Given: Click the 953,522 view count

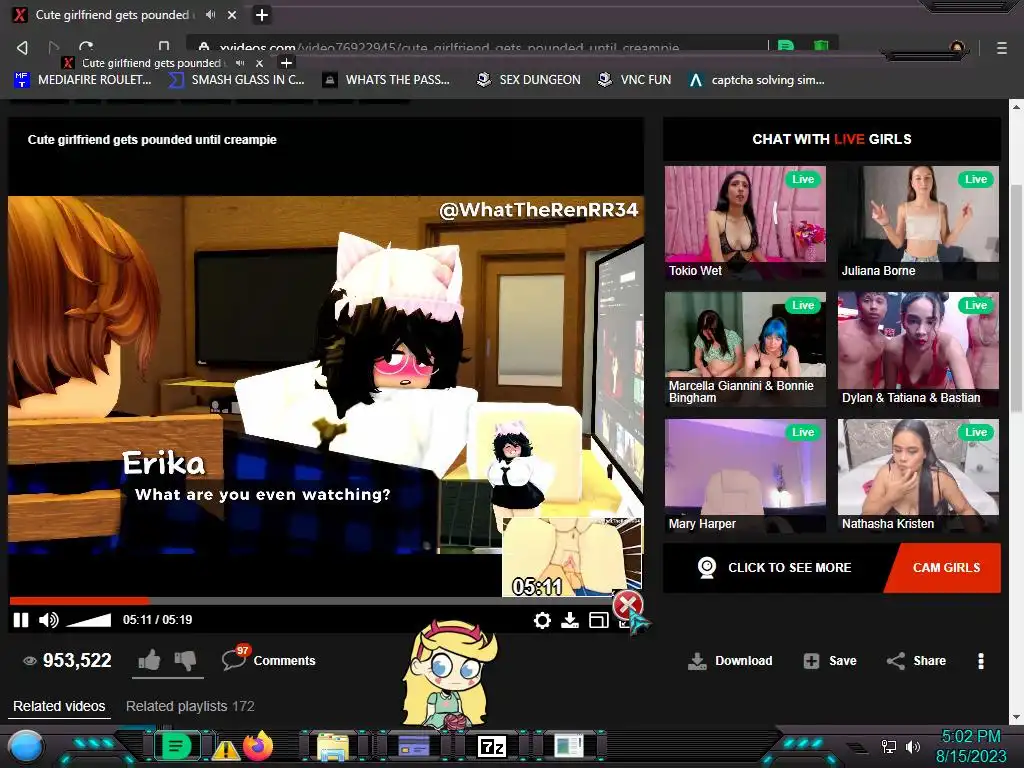Looking at the screenshot, I should coord(77,660).
